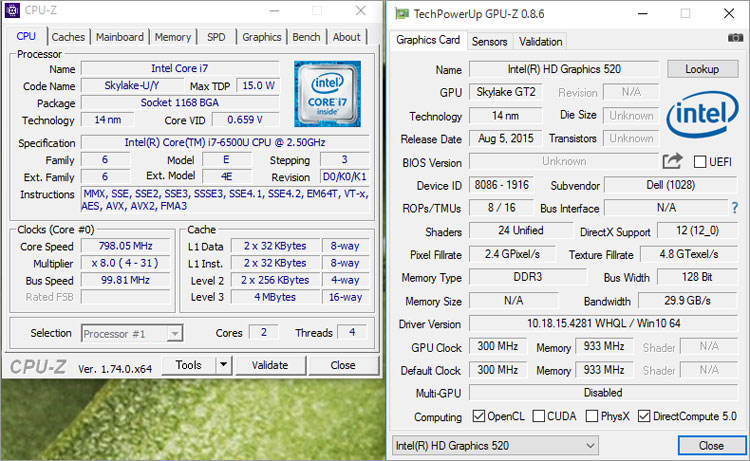The image size is (750, 461).
Task: Click the BIOS export share arrow icon
Action: [672, 161]
